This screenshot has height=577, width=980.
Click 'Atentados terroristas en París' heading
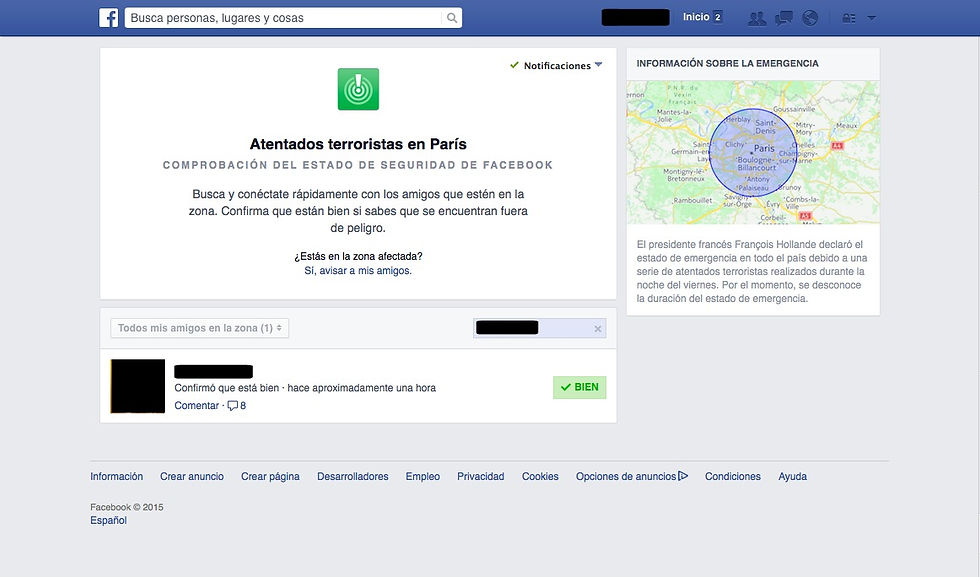(358, 144)
